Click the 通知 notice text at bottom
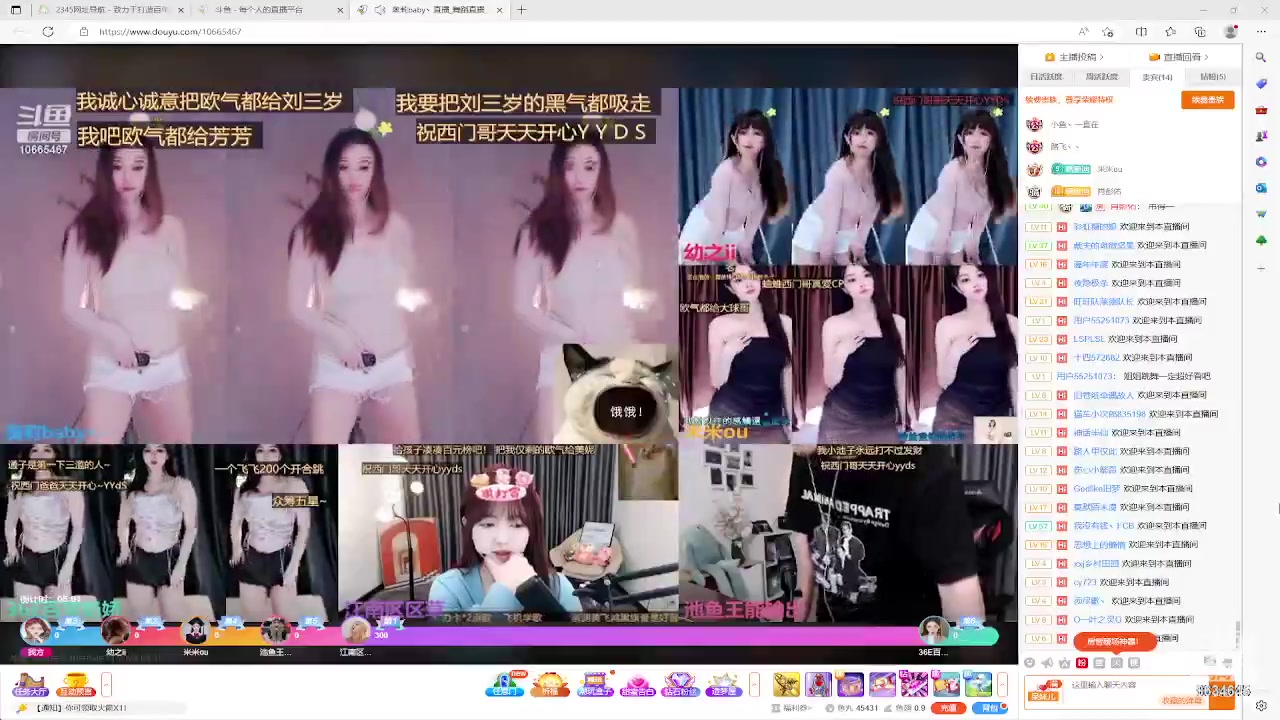Viewport: 1280px width, 720px height. pyautogui.click(x=81, y=708)
